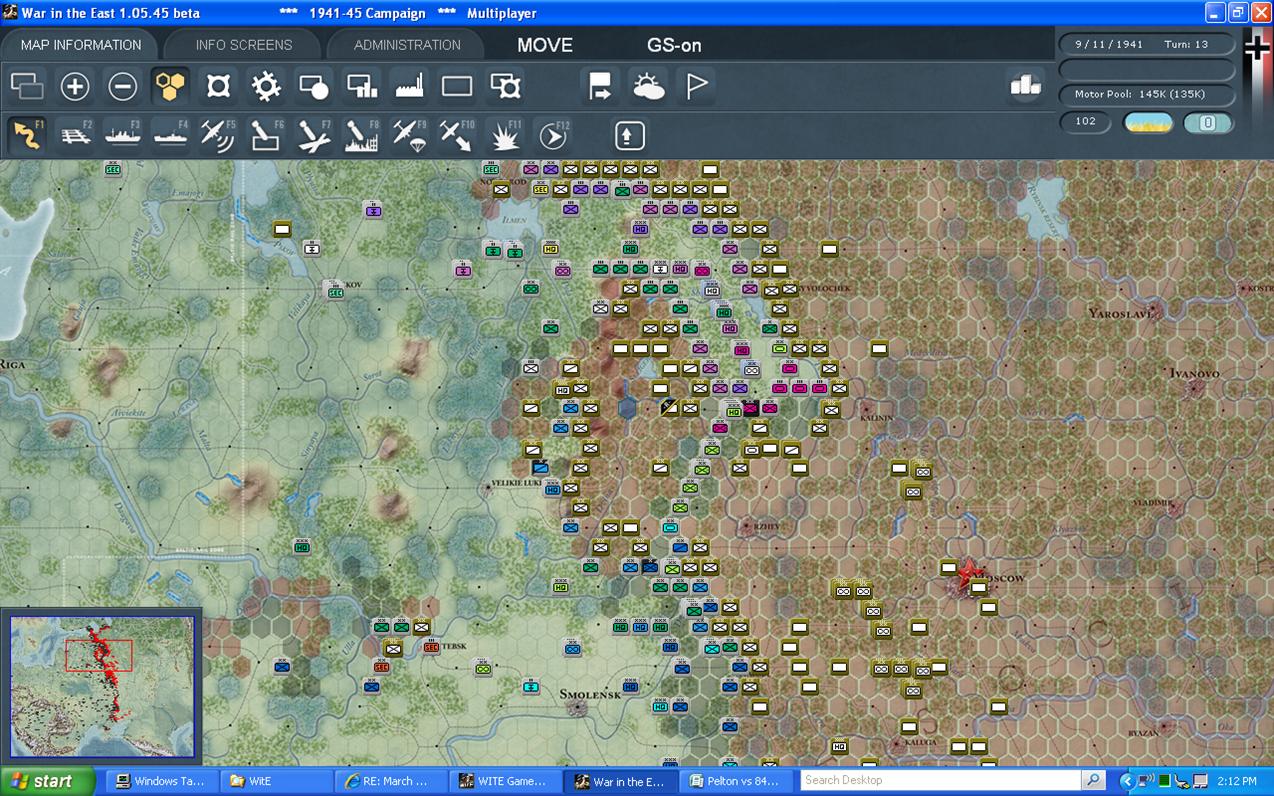Toggle the unit stack overlapping rectangles view
Screen dimensions: 1274x796
pos(27,87)
